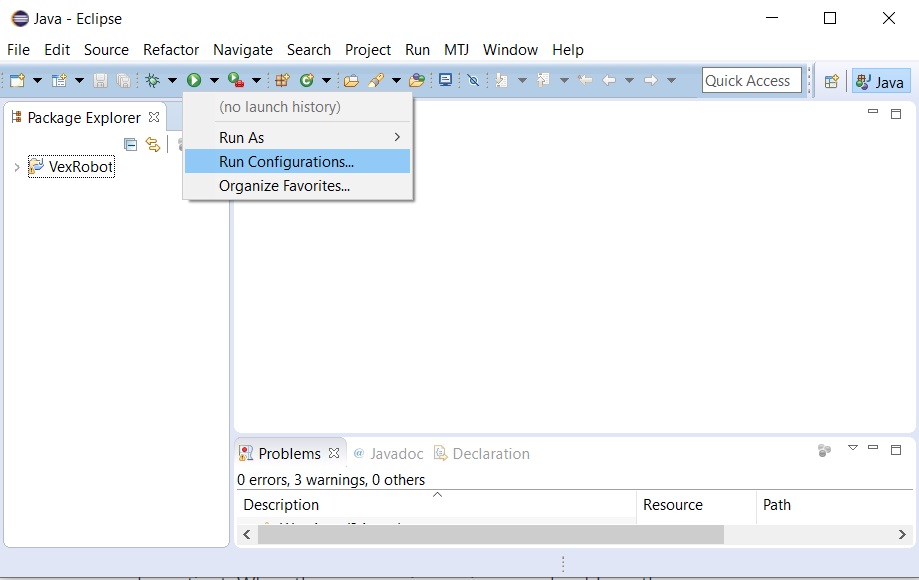Click the new-page-with-list icon left of Save

coord(59,80)
